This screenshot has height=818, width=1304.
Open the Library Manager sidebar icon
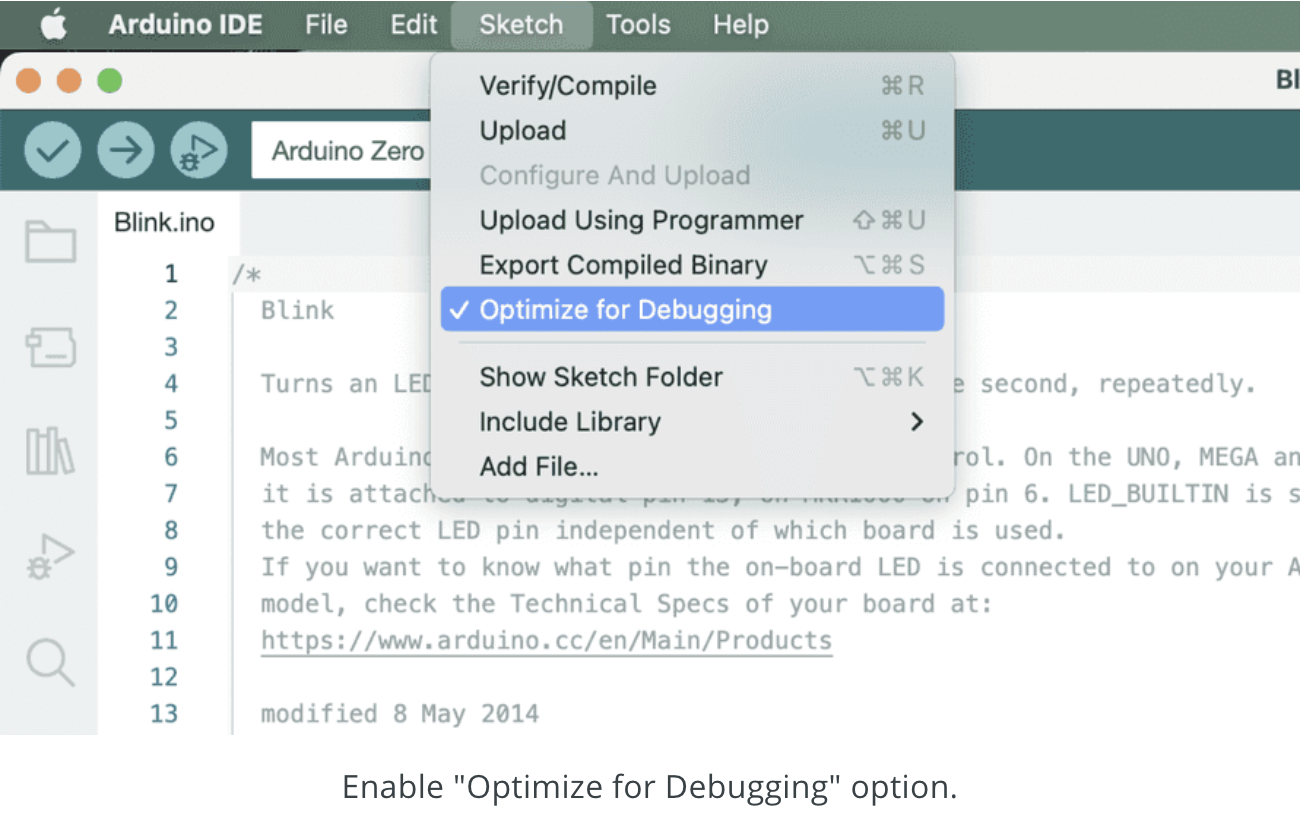point(50,451)
